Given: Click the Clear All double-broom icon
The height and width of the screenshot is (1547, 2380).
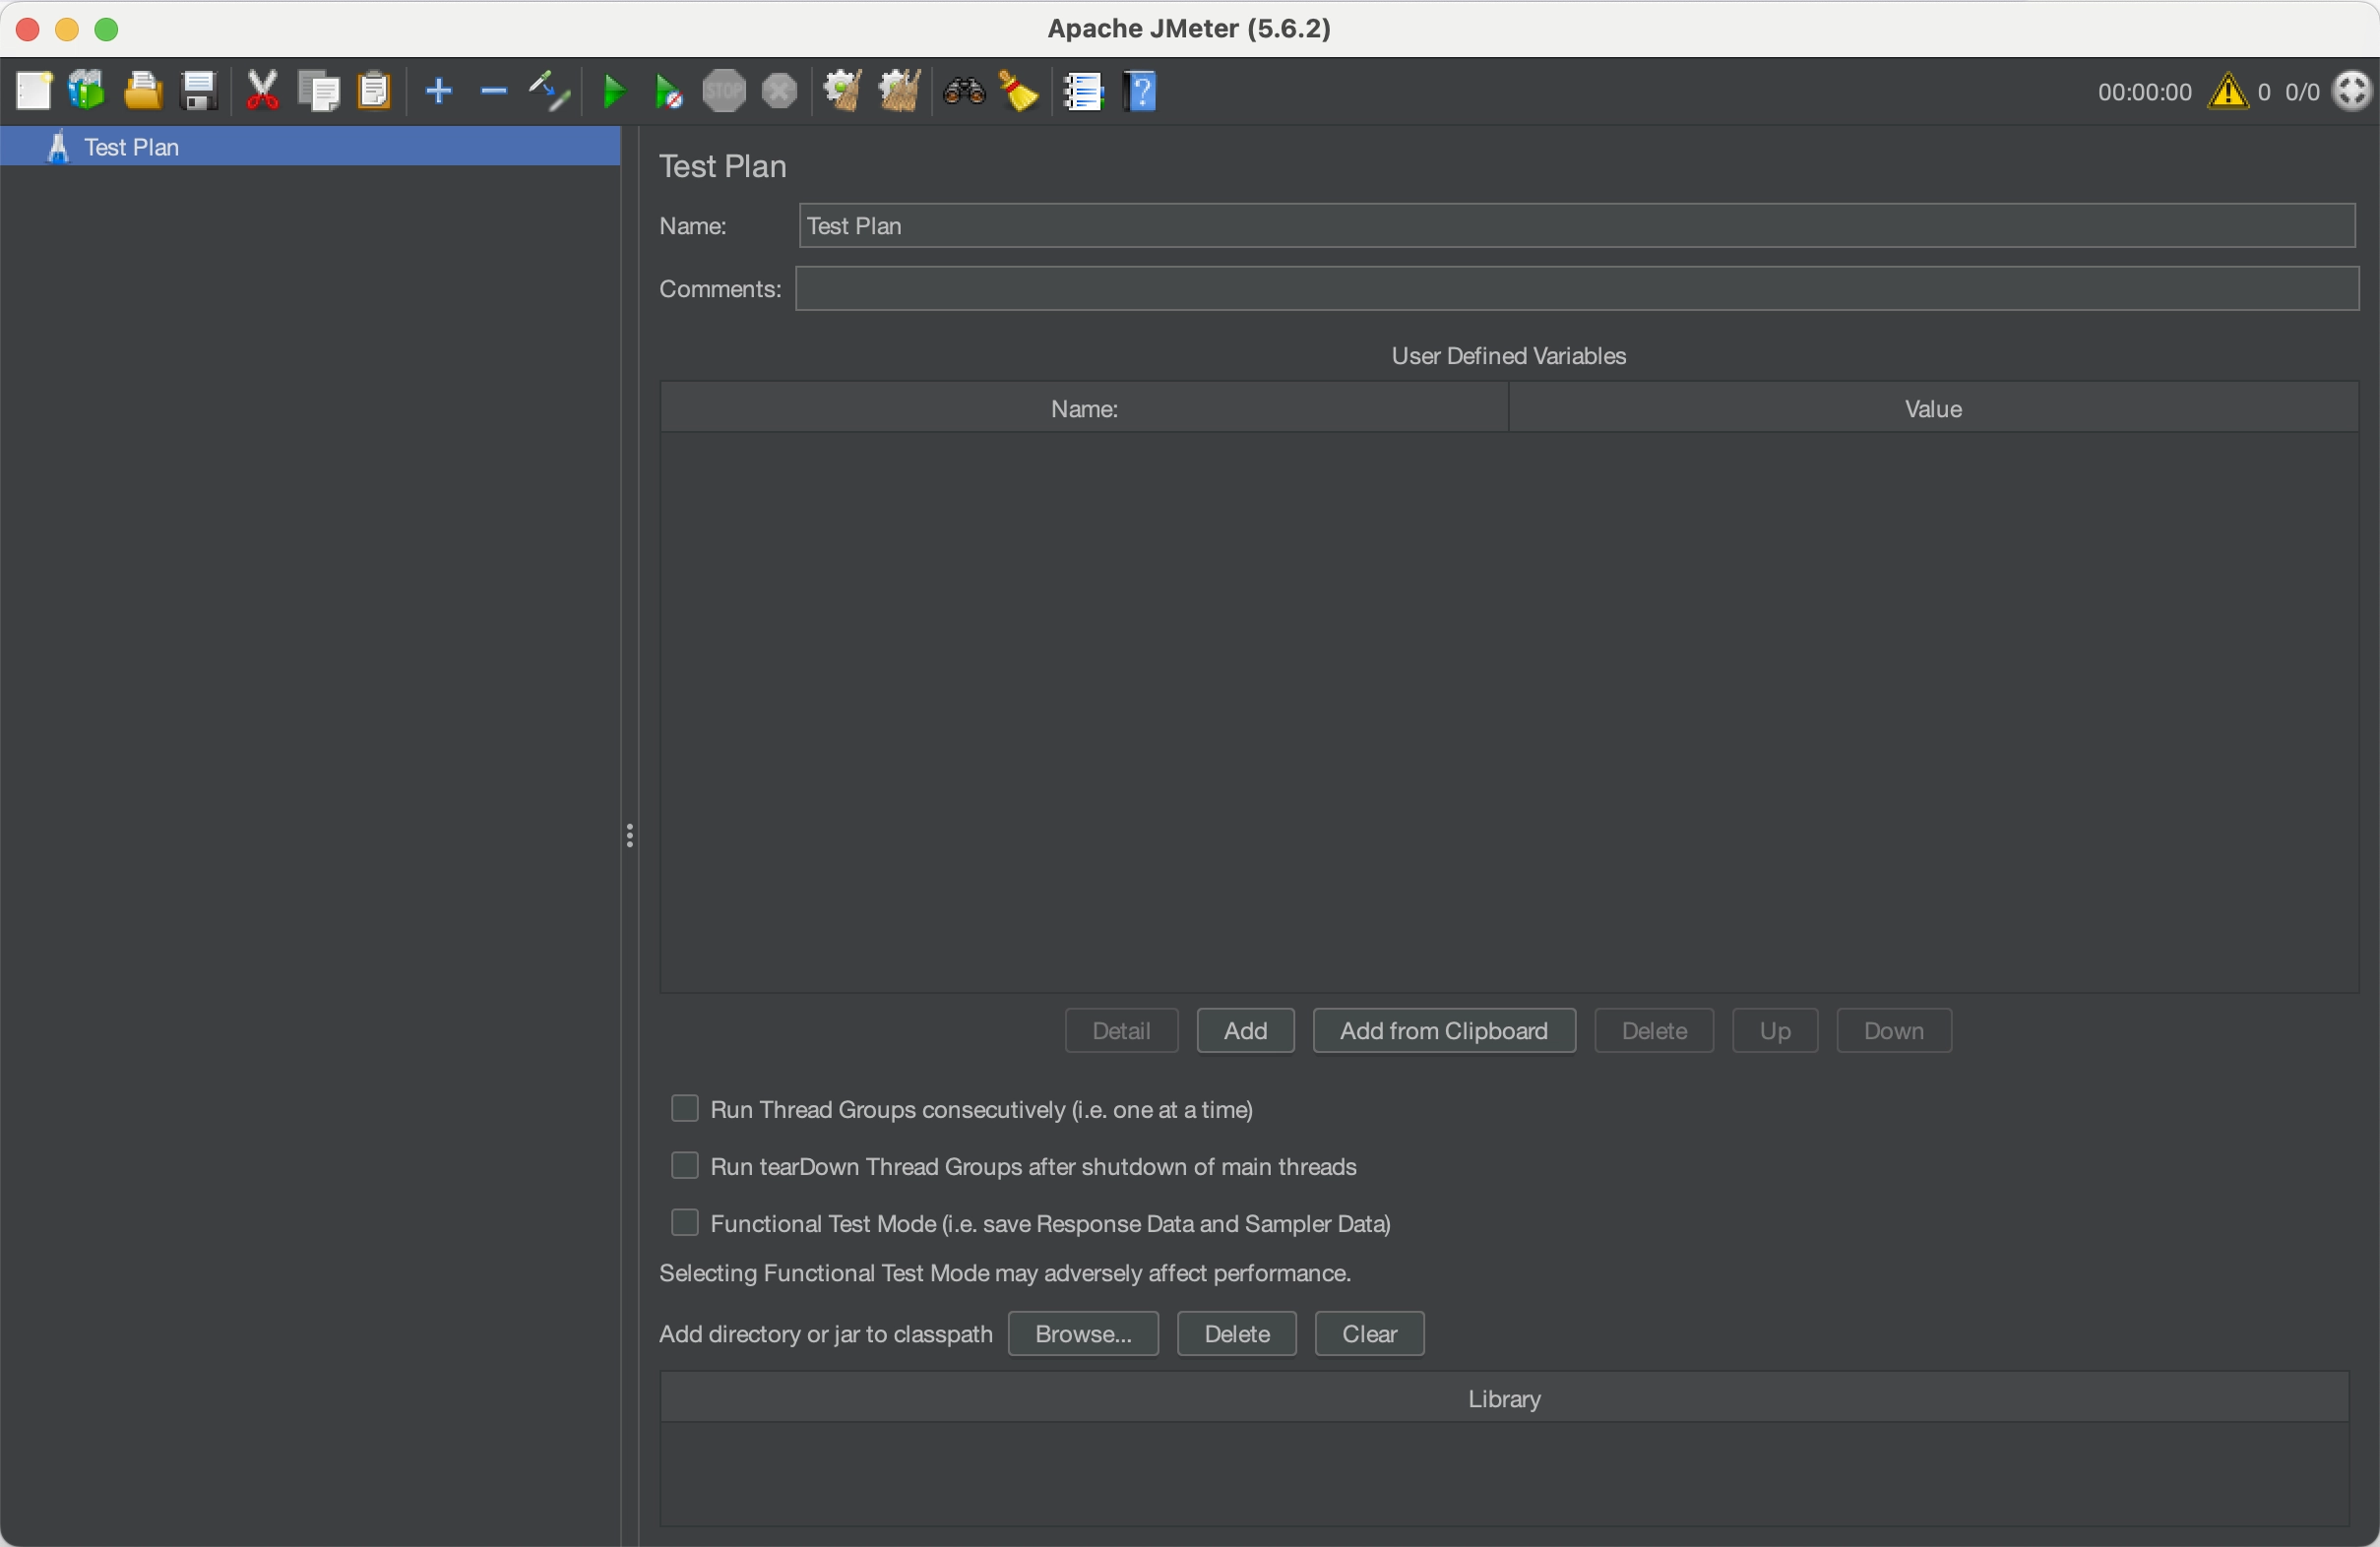Looking at the screenshot, I should [898, 91].
